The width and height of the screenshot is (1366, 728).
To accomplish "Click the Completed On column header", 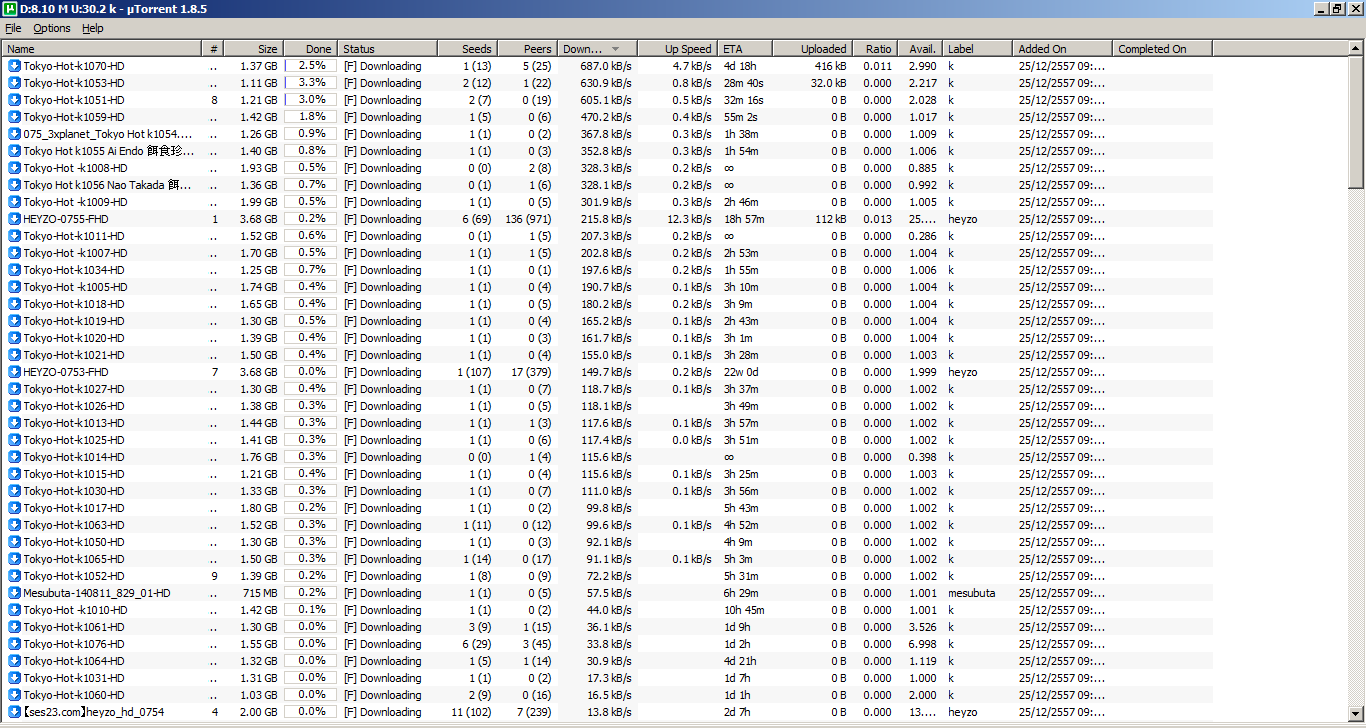I will tap(1163, 48).
